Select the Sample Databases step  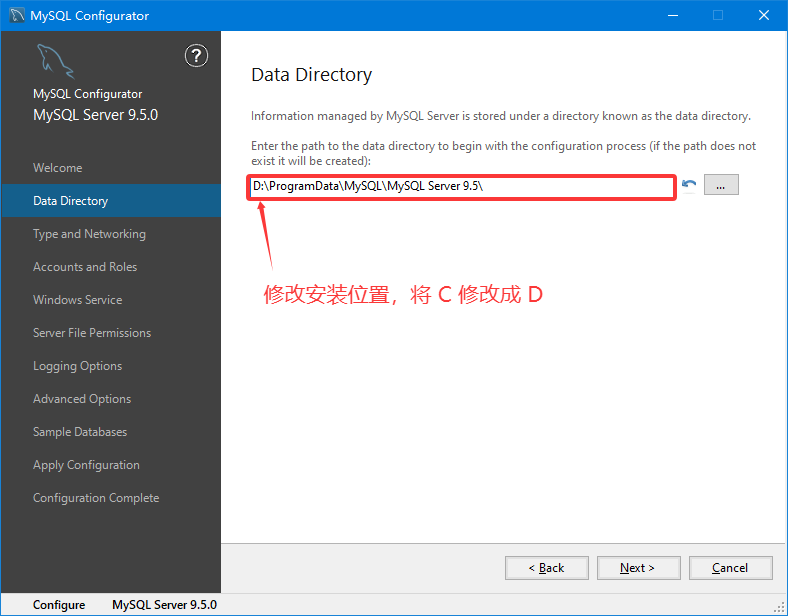(x=111, y=432)
